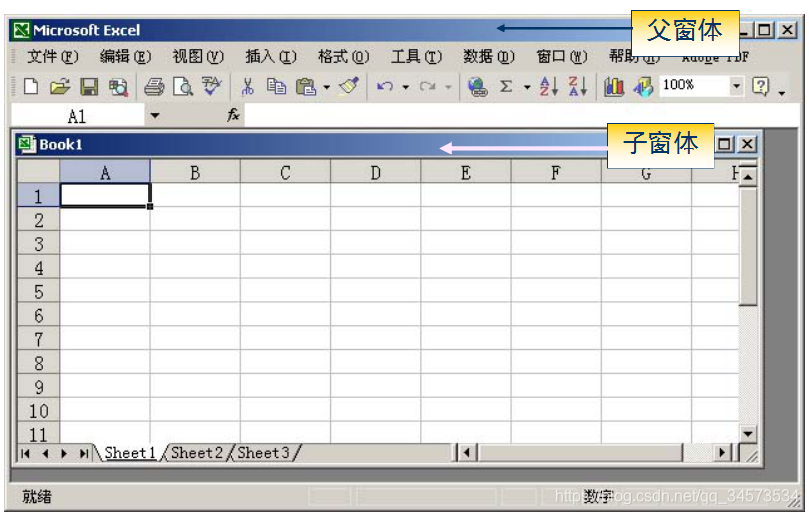Open the 数据(D) menu
This screenshot has height=515, width=809.
pyautogui.click(x=489, y=56)
